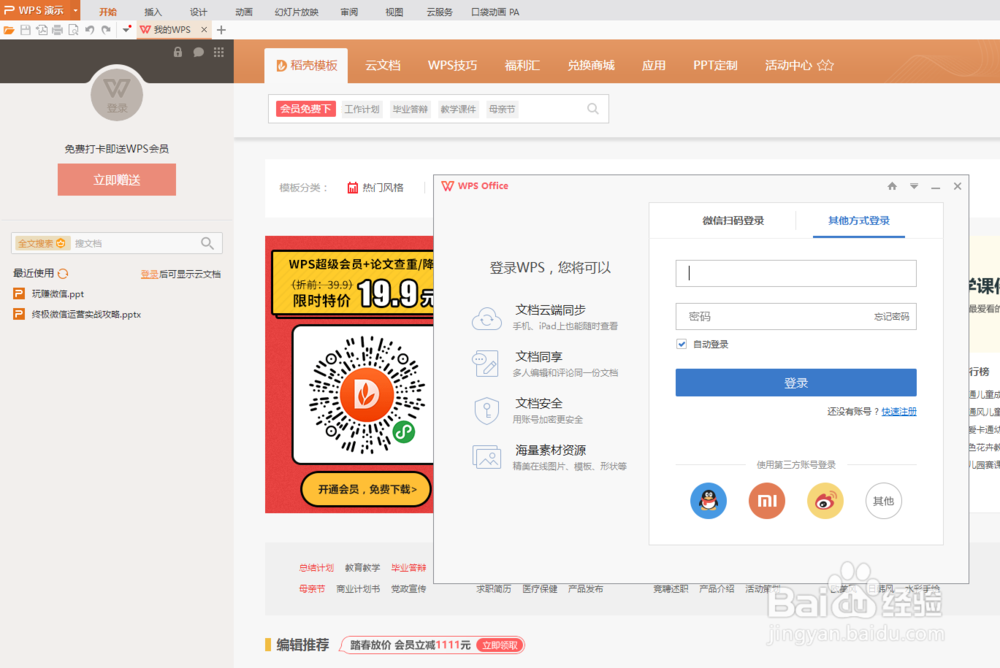Click the magnifier in template search bar

(593, 109)
